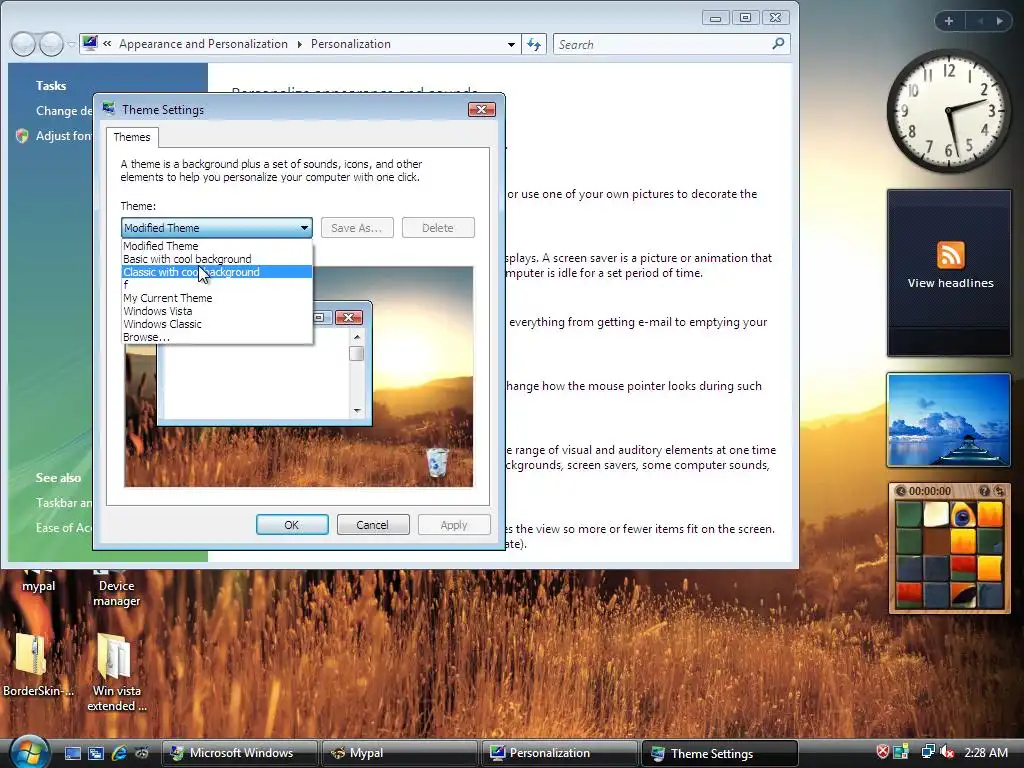
Task: Click the 2:28 AM system clock
Action: [x=985, y=752]
